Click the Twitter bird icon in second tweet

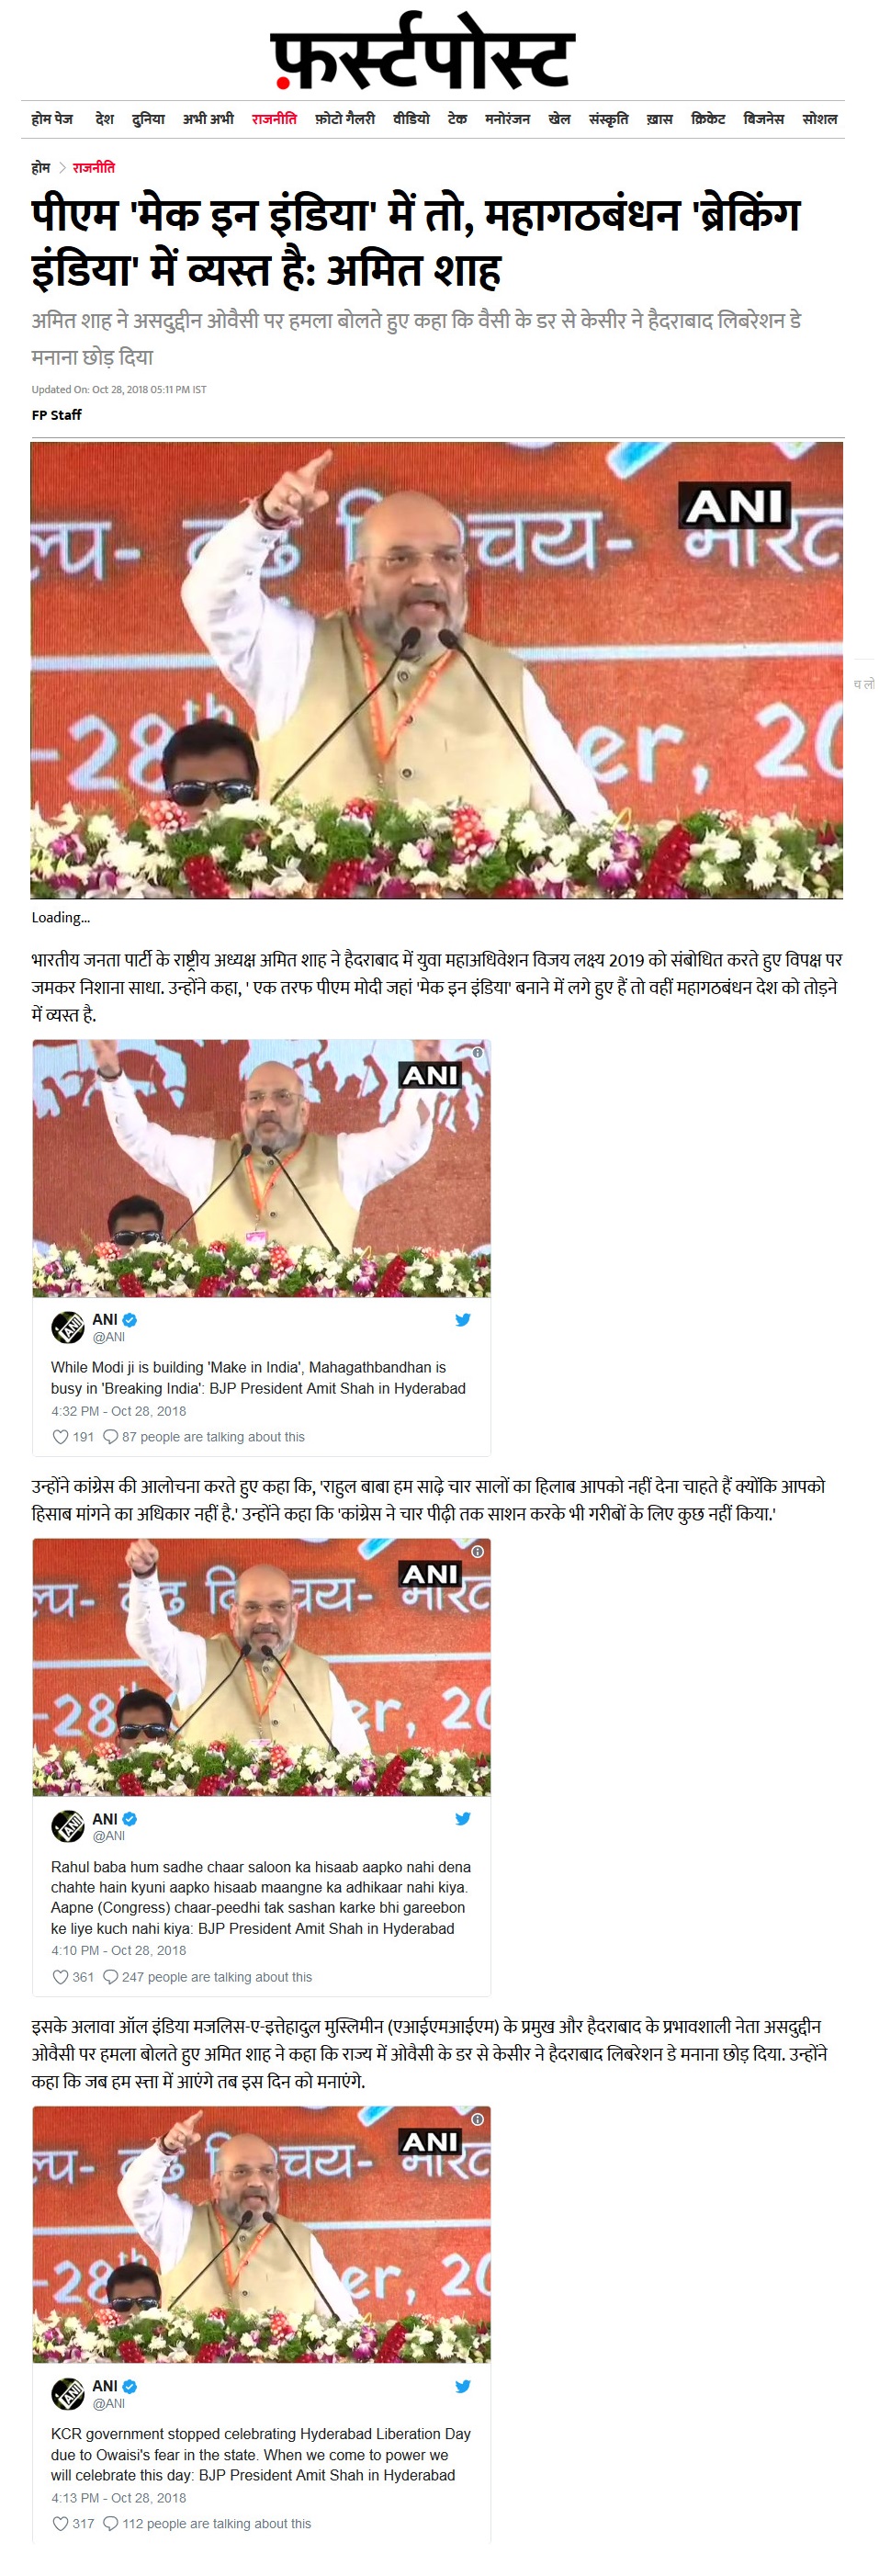point(463,1819)
